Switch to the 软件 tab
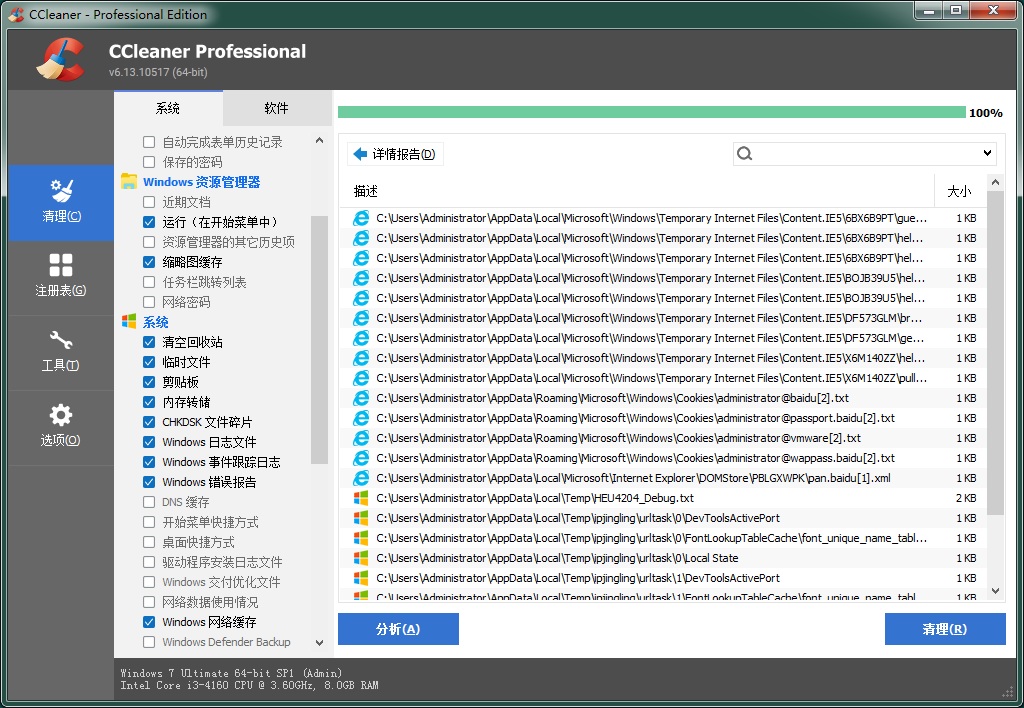 tap(277, 108)
